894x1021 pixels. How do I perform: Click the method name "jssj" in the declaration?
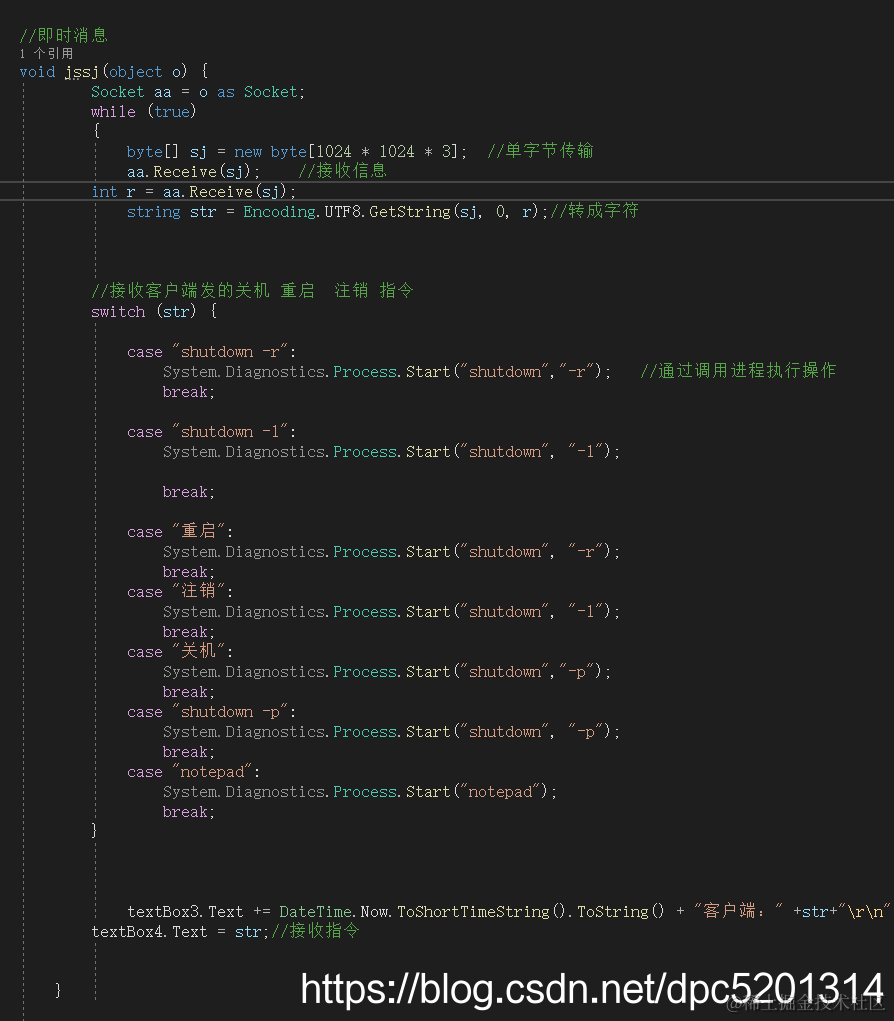81,72
